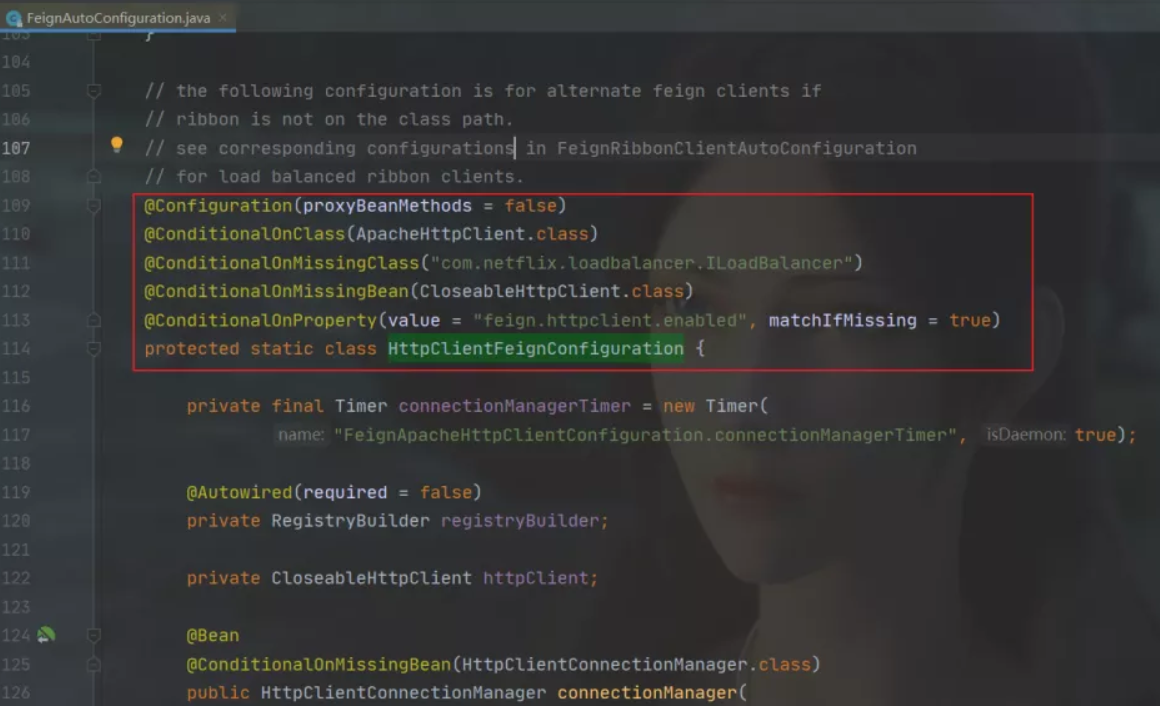Click the comment "ribbon is not on the class path."

tap(328, 119)
